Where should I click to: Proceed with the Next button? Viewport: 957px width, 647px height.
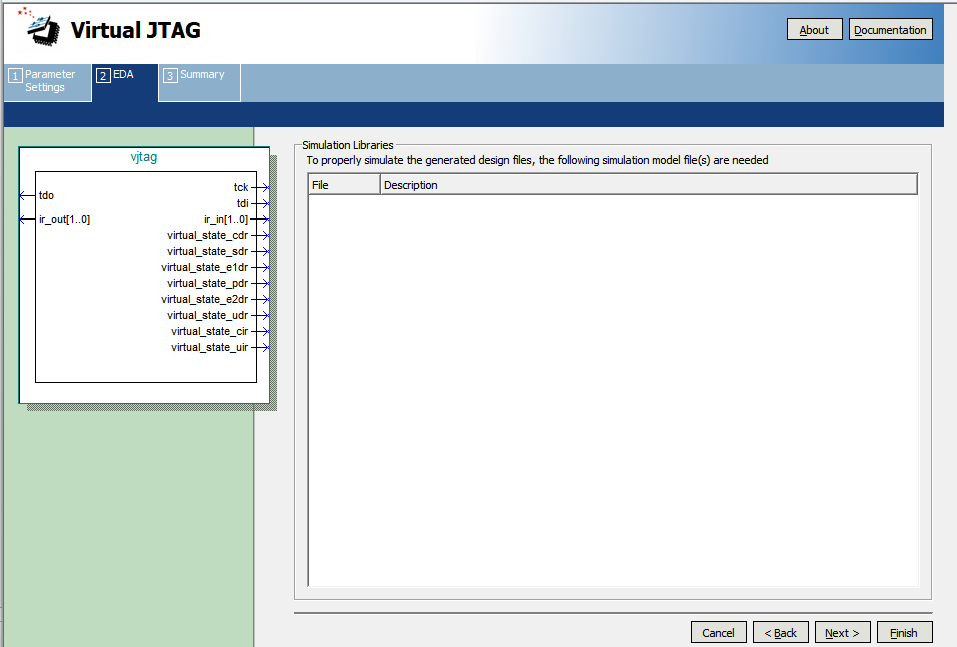[842, 633]
